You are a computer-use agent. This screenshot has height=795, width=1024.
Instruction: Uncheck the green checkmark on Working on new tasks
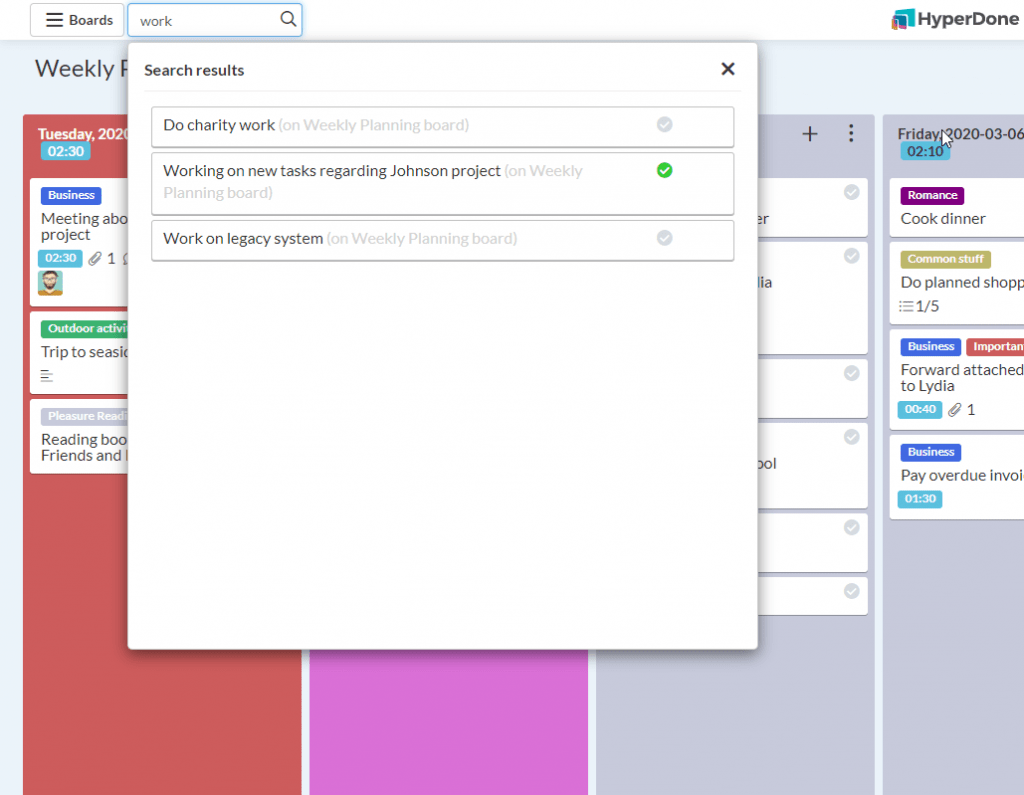(664, 171)
